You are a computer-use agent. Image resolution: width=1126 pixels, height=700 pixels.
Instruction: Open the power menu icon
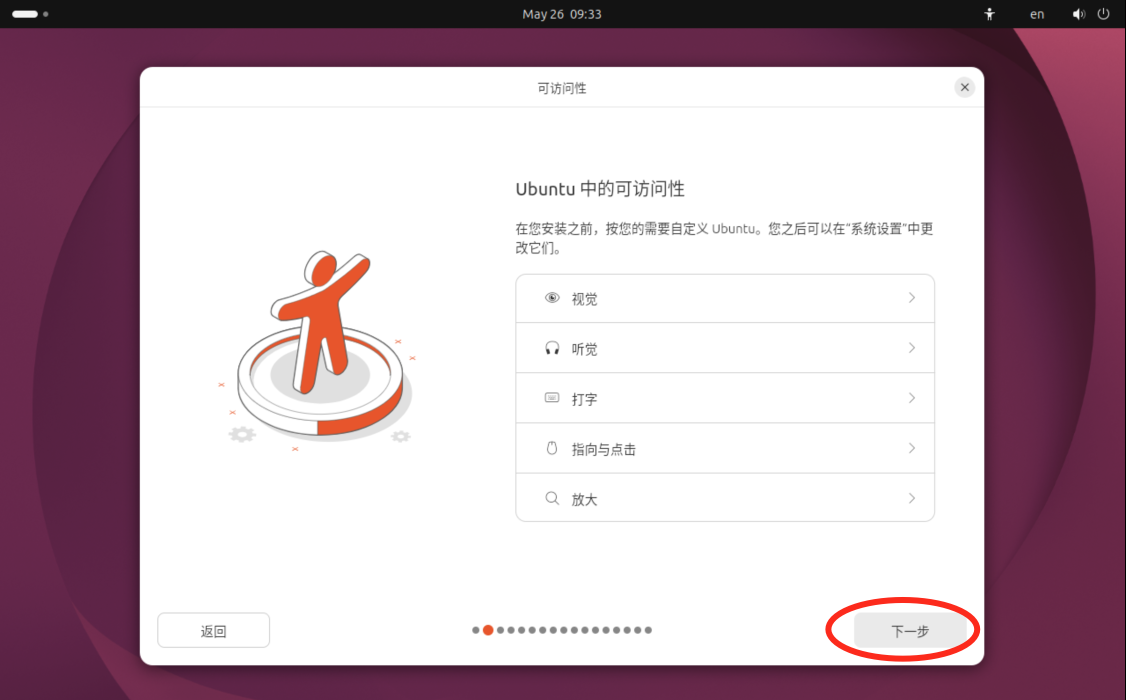point(1104,14)
